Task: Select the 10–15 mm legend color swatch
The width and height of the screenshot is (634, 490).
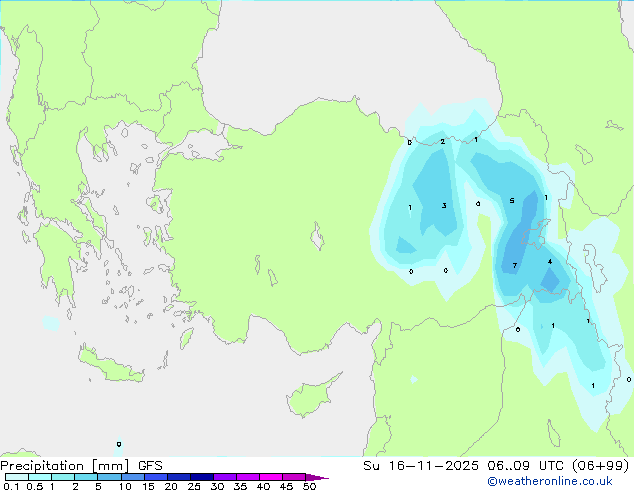Action: 132,477
